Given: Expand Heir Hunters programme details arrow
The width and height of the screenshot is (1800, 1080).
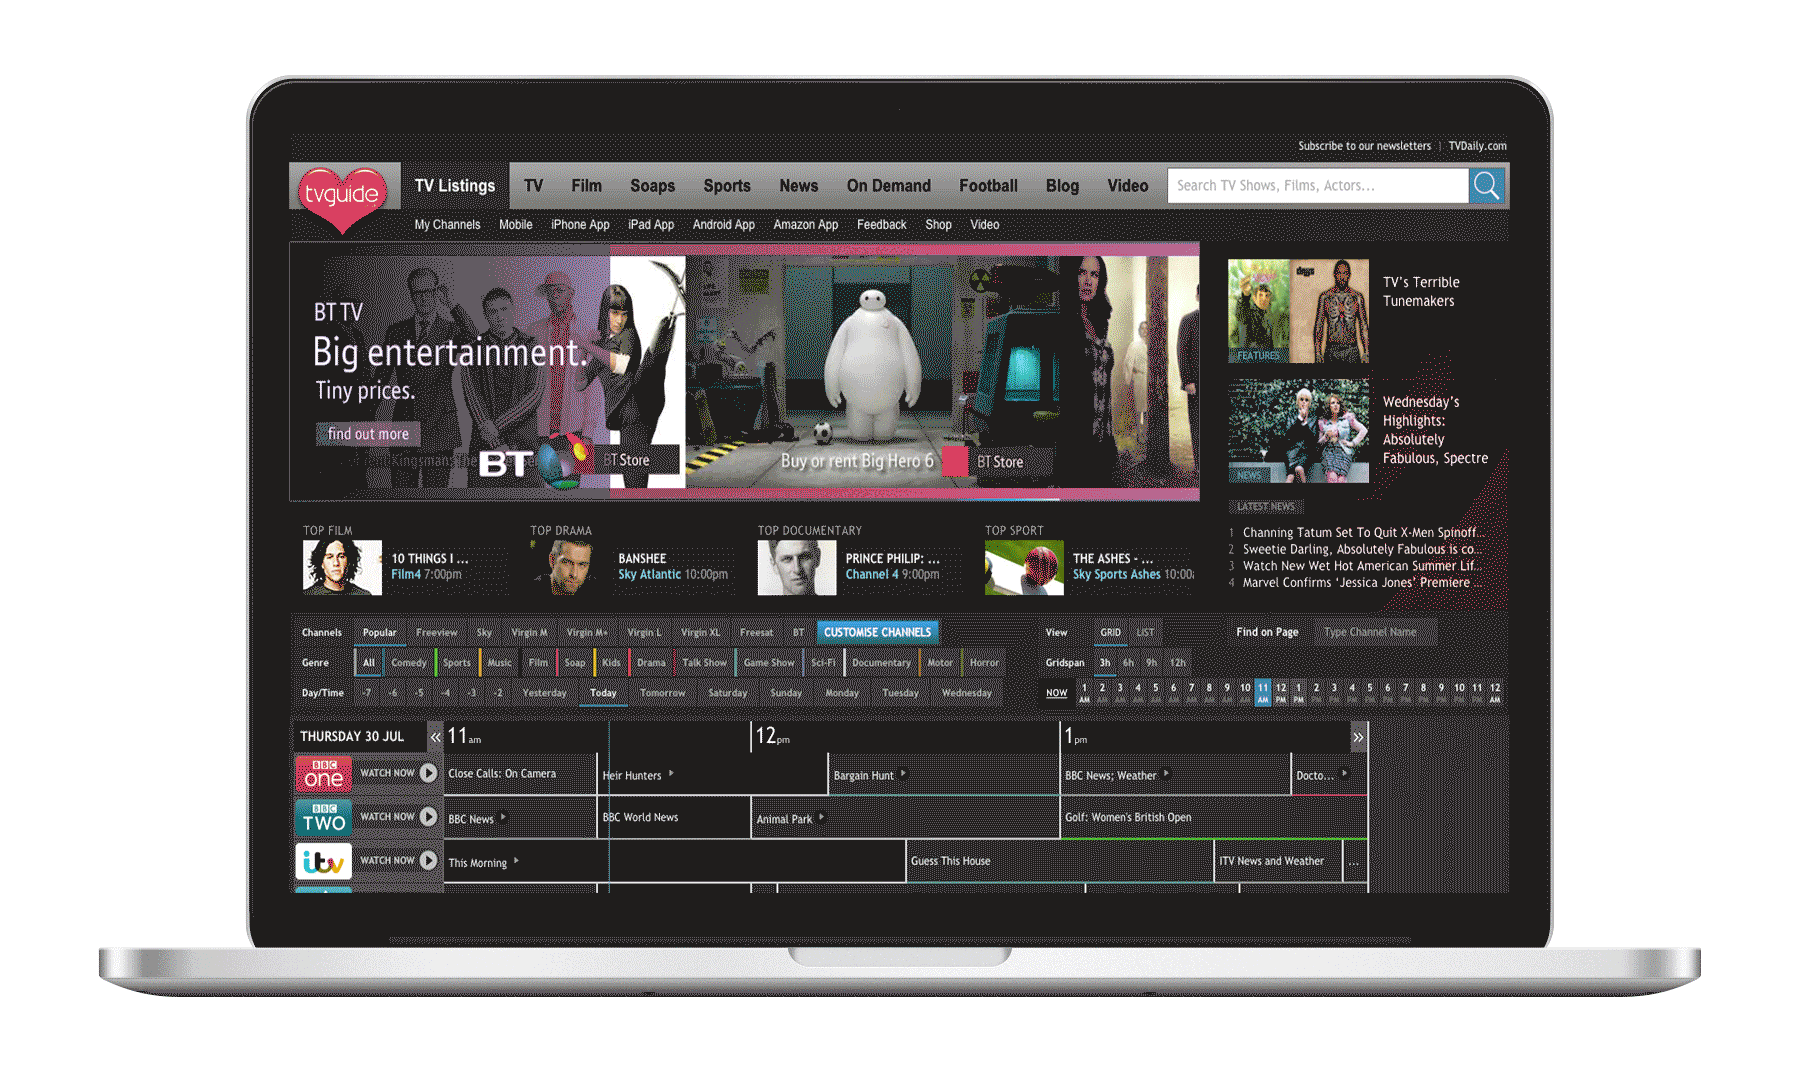Looking at the screenshot, I should pyautogui.click(x=671, y=773).
